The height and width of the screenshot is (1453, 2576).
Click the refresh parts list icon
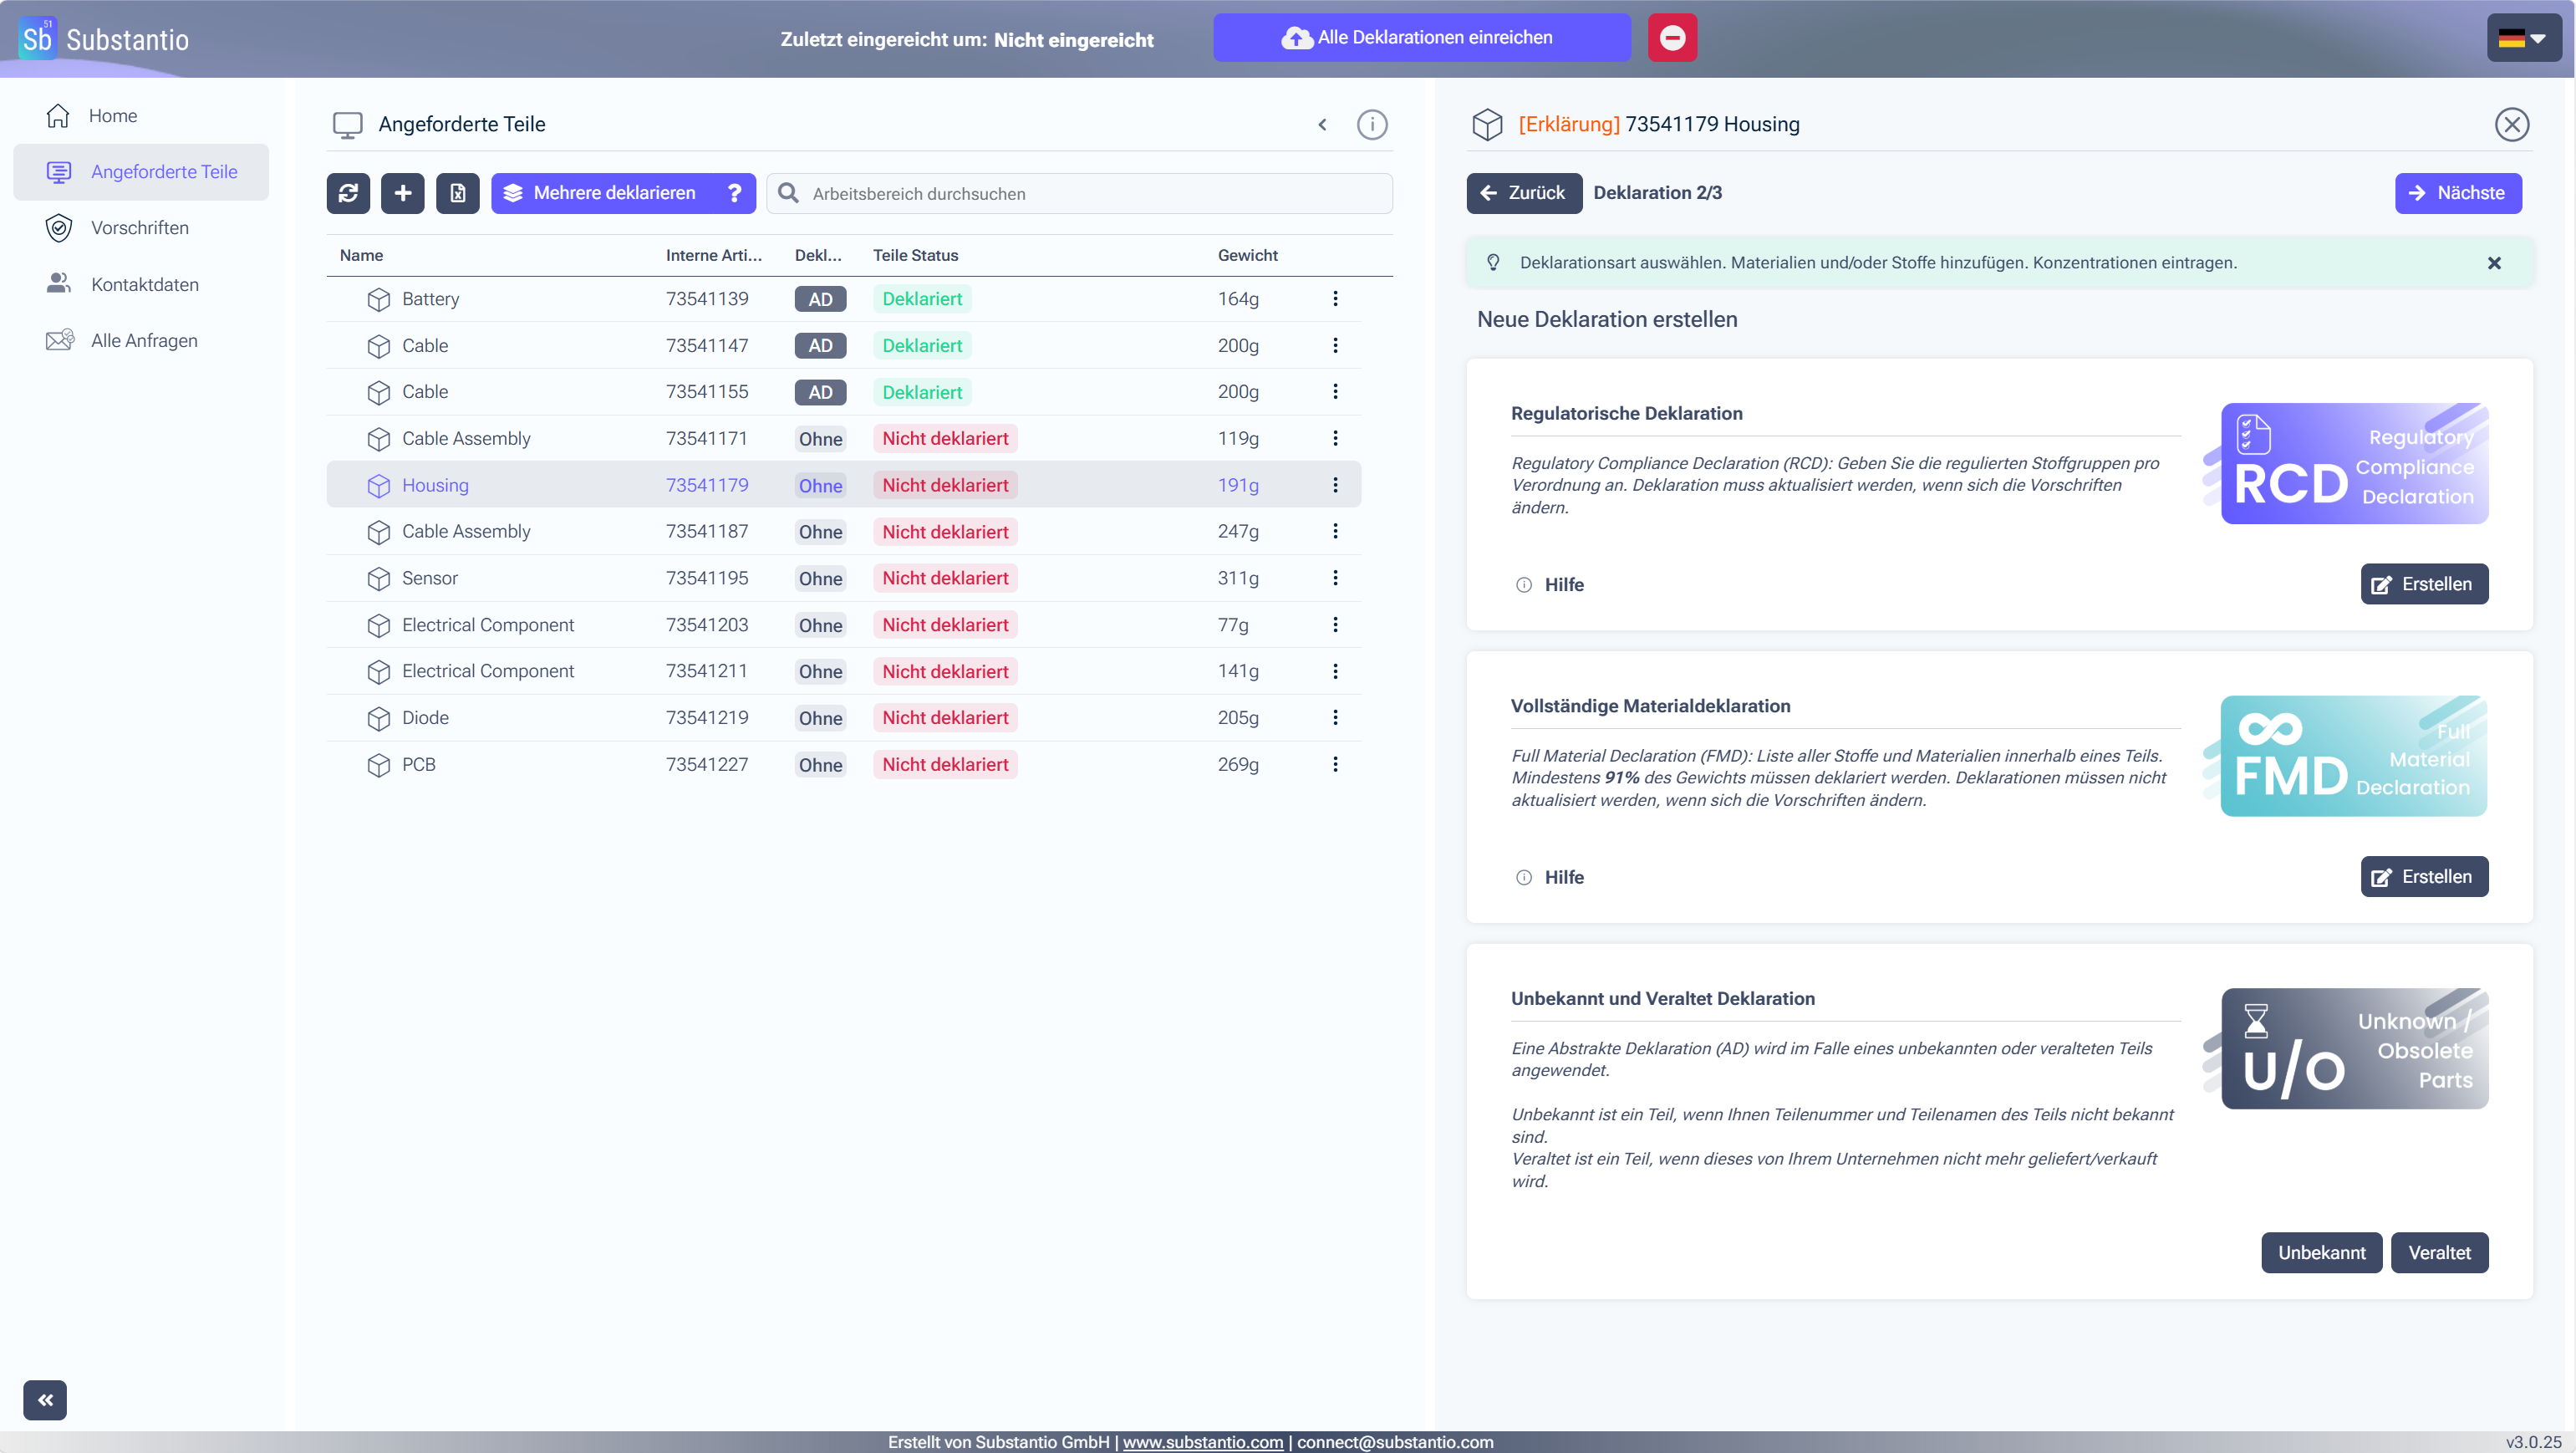click(348, 193)
